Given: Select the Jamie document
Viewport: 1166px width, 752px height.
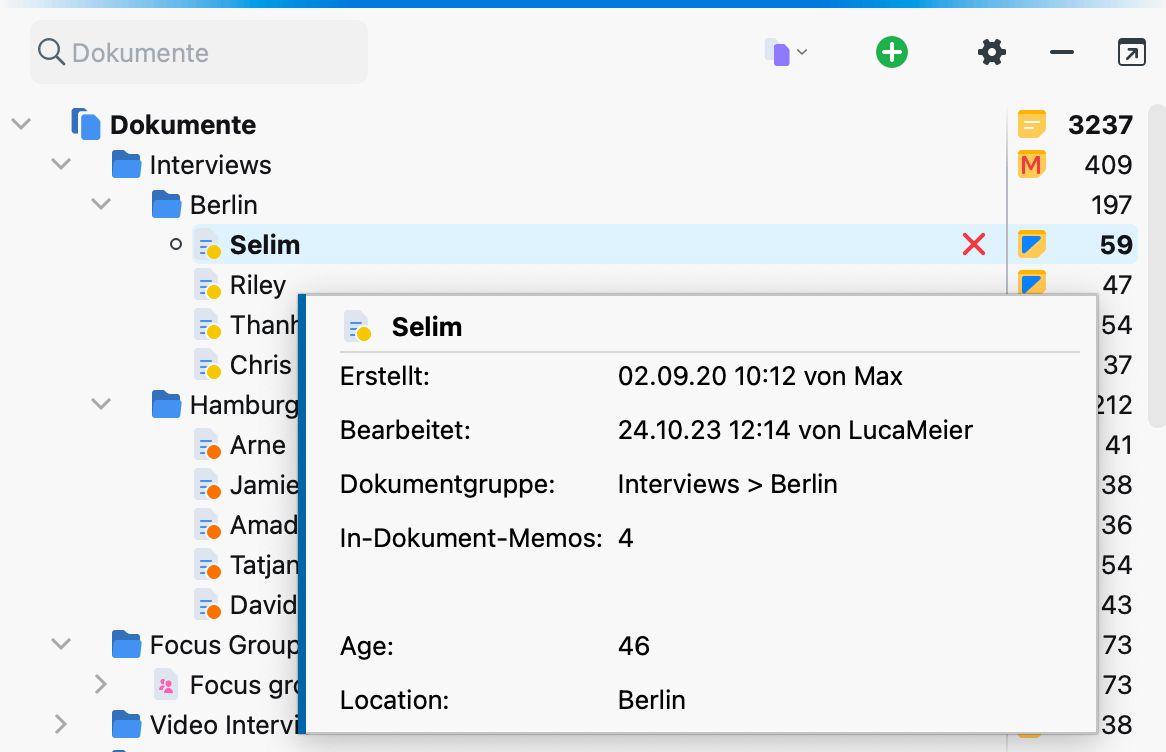Looking at the screenshot, I should [x=264, y=485].
